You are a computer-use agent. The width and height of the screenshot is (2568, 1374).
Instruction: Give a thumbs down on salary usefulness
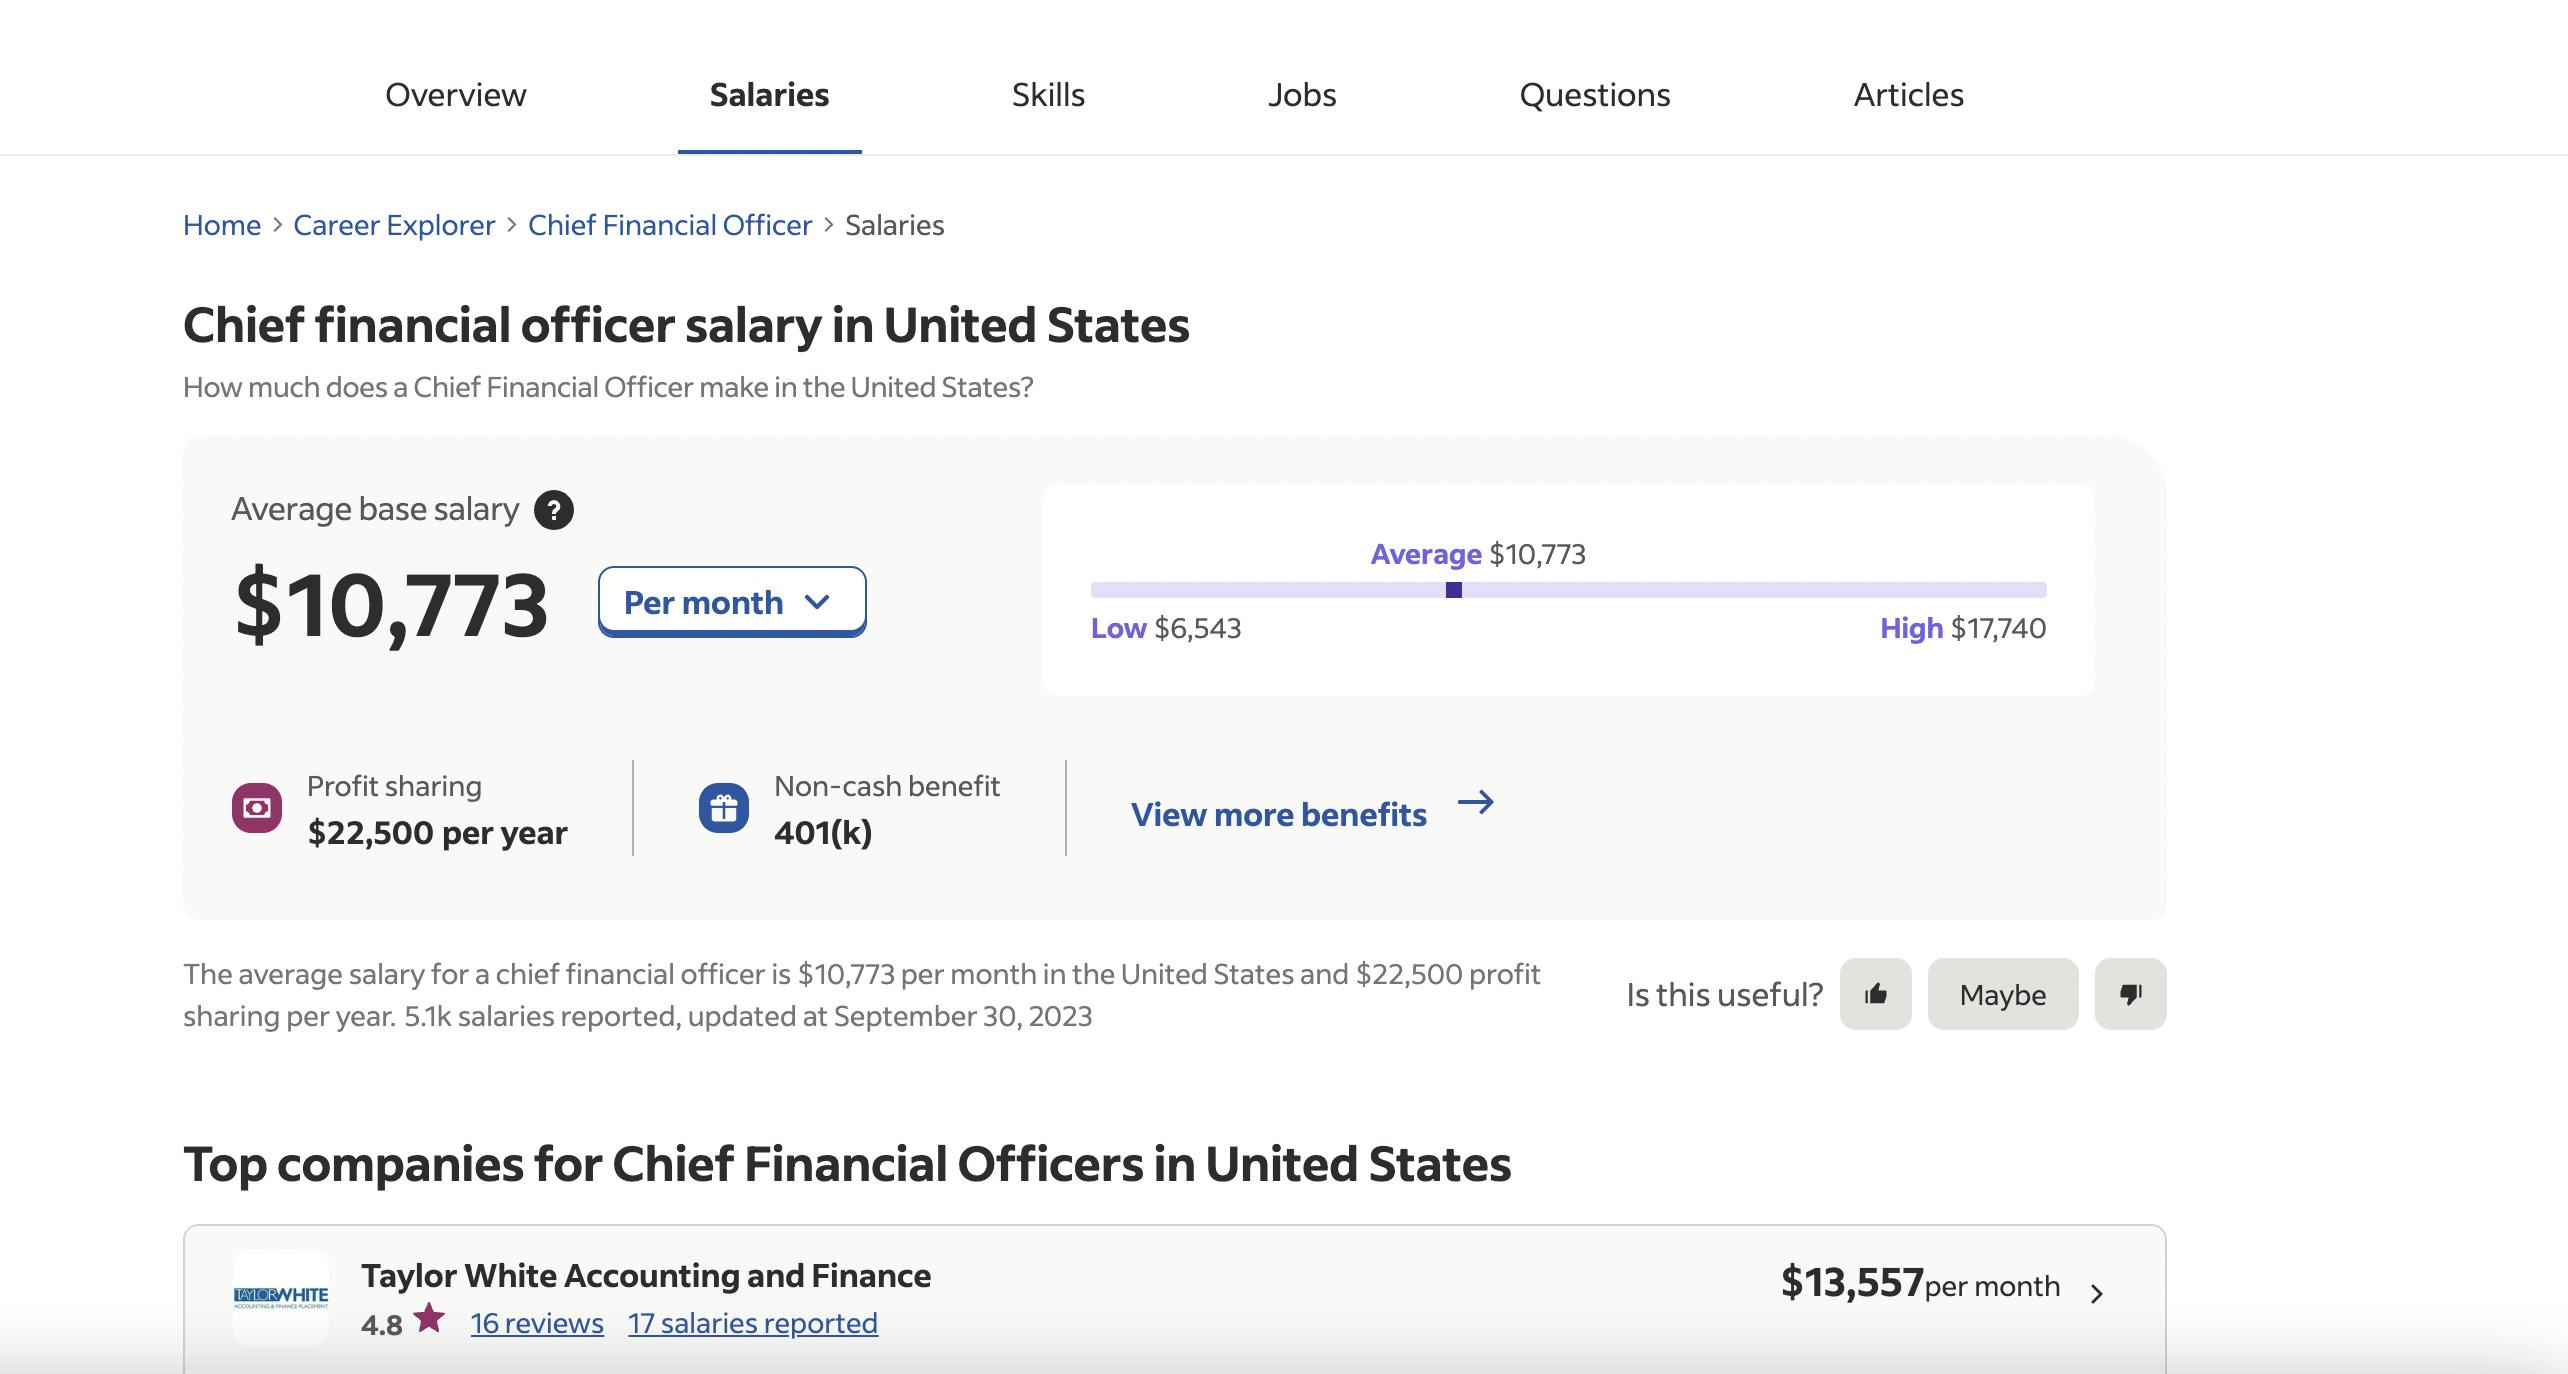click(2130, 994)
